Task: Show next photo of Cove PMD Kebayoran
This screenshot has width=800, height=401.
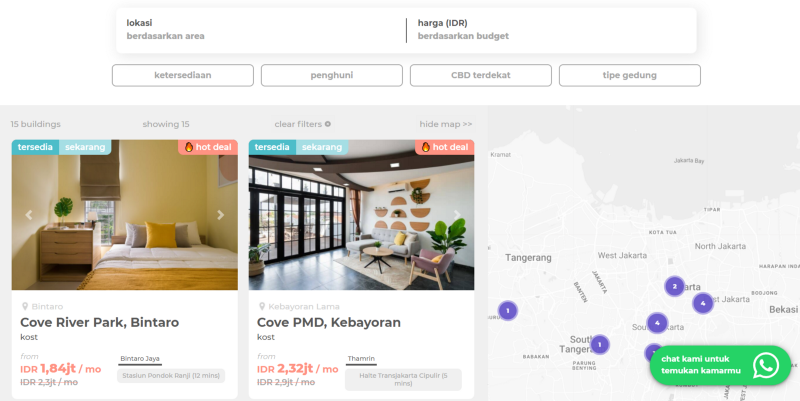Action: tap(457, 215)
